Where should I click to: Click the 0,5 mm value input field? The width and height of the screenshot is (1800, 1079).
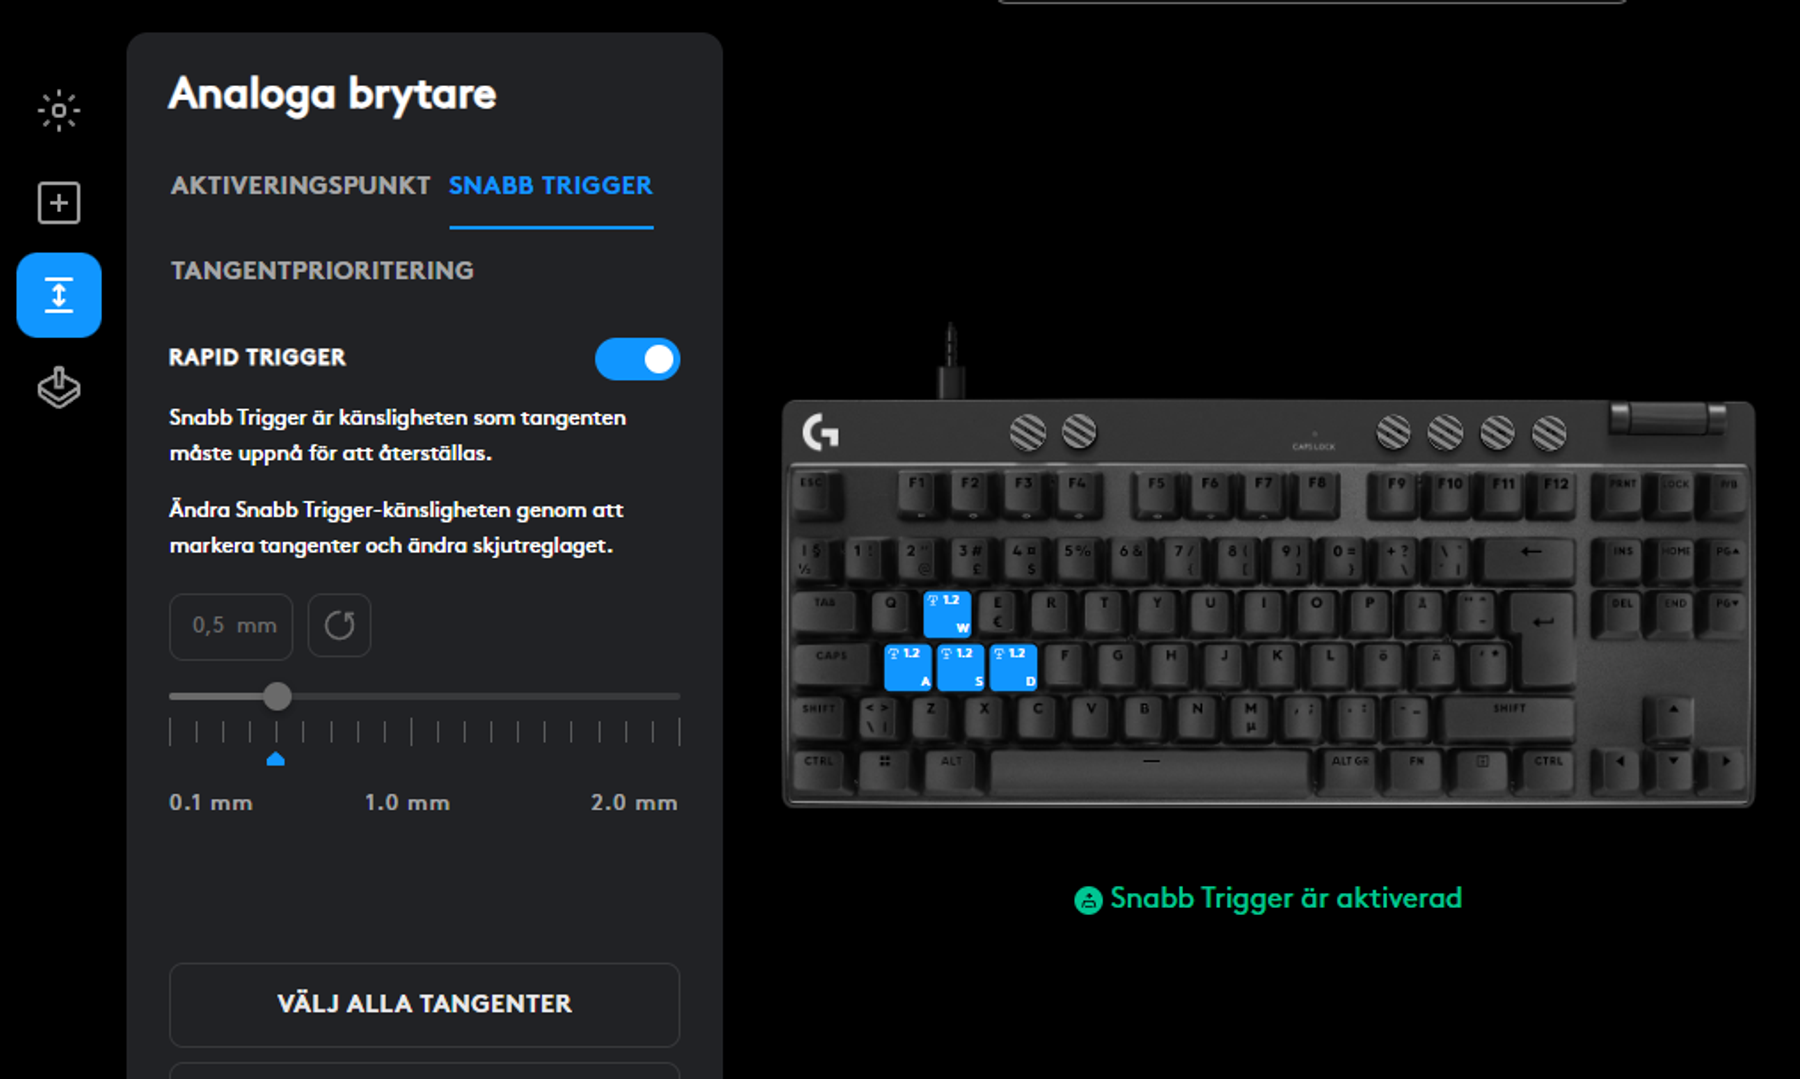tap(231, 626)
